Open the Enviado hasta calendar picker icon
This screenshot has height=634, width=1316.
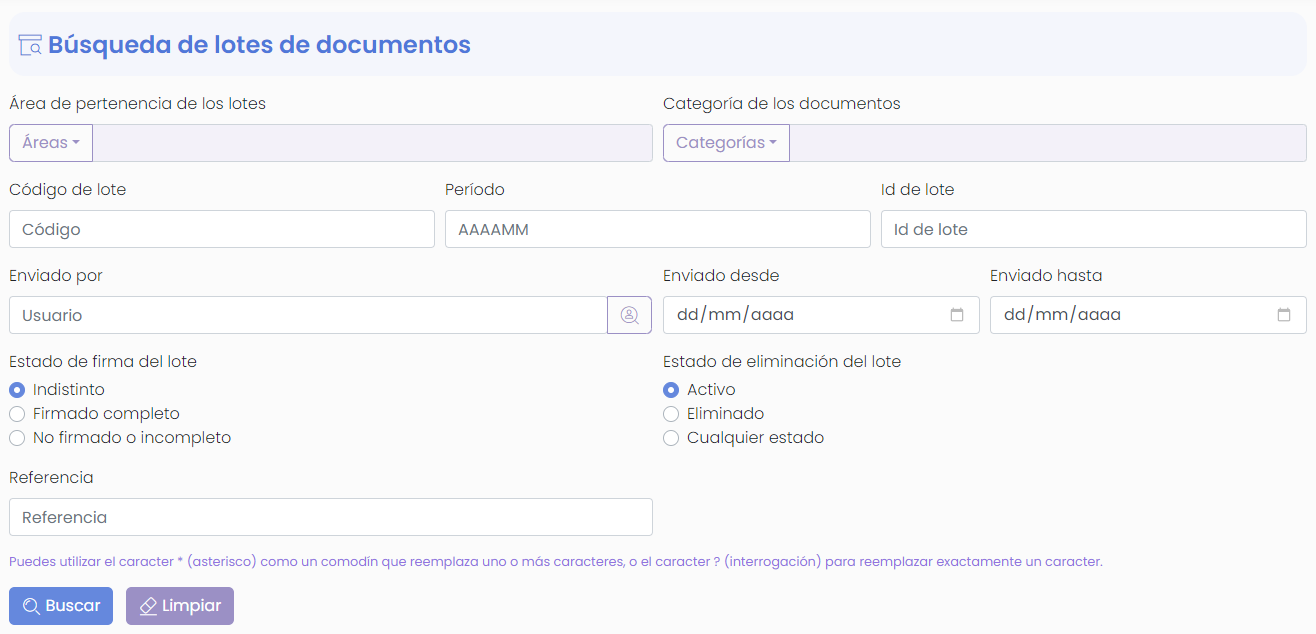click(1285, 314)
